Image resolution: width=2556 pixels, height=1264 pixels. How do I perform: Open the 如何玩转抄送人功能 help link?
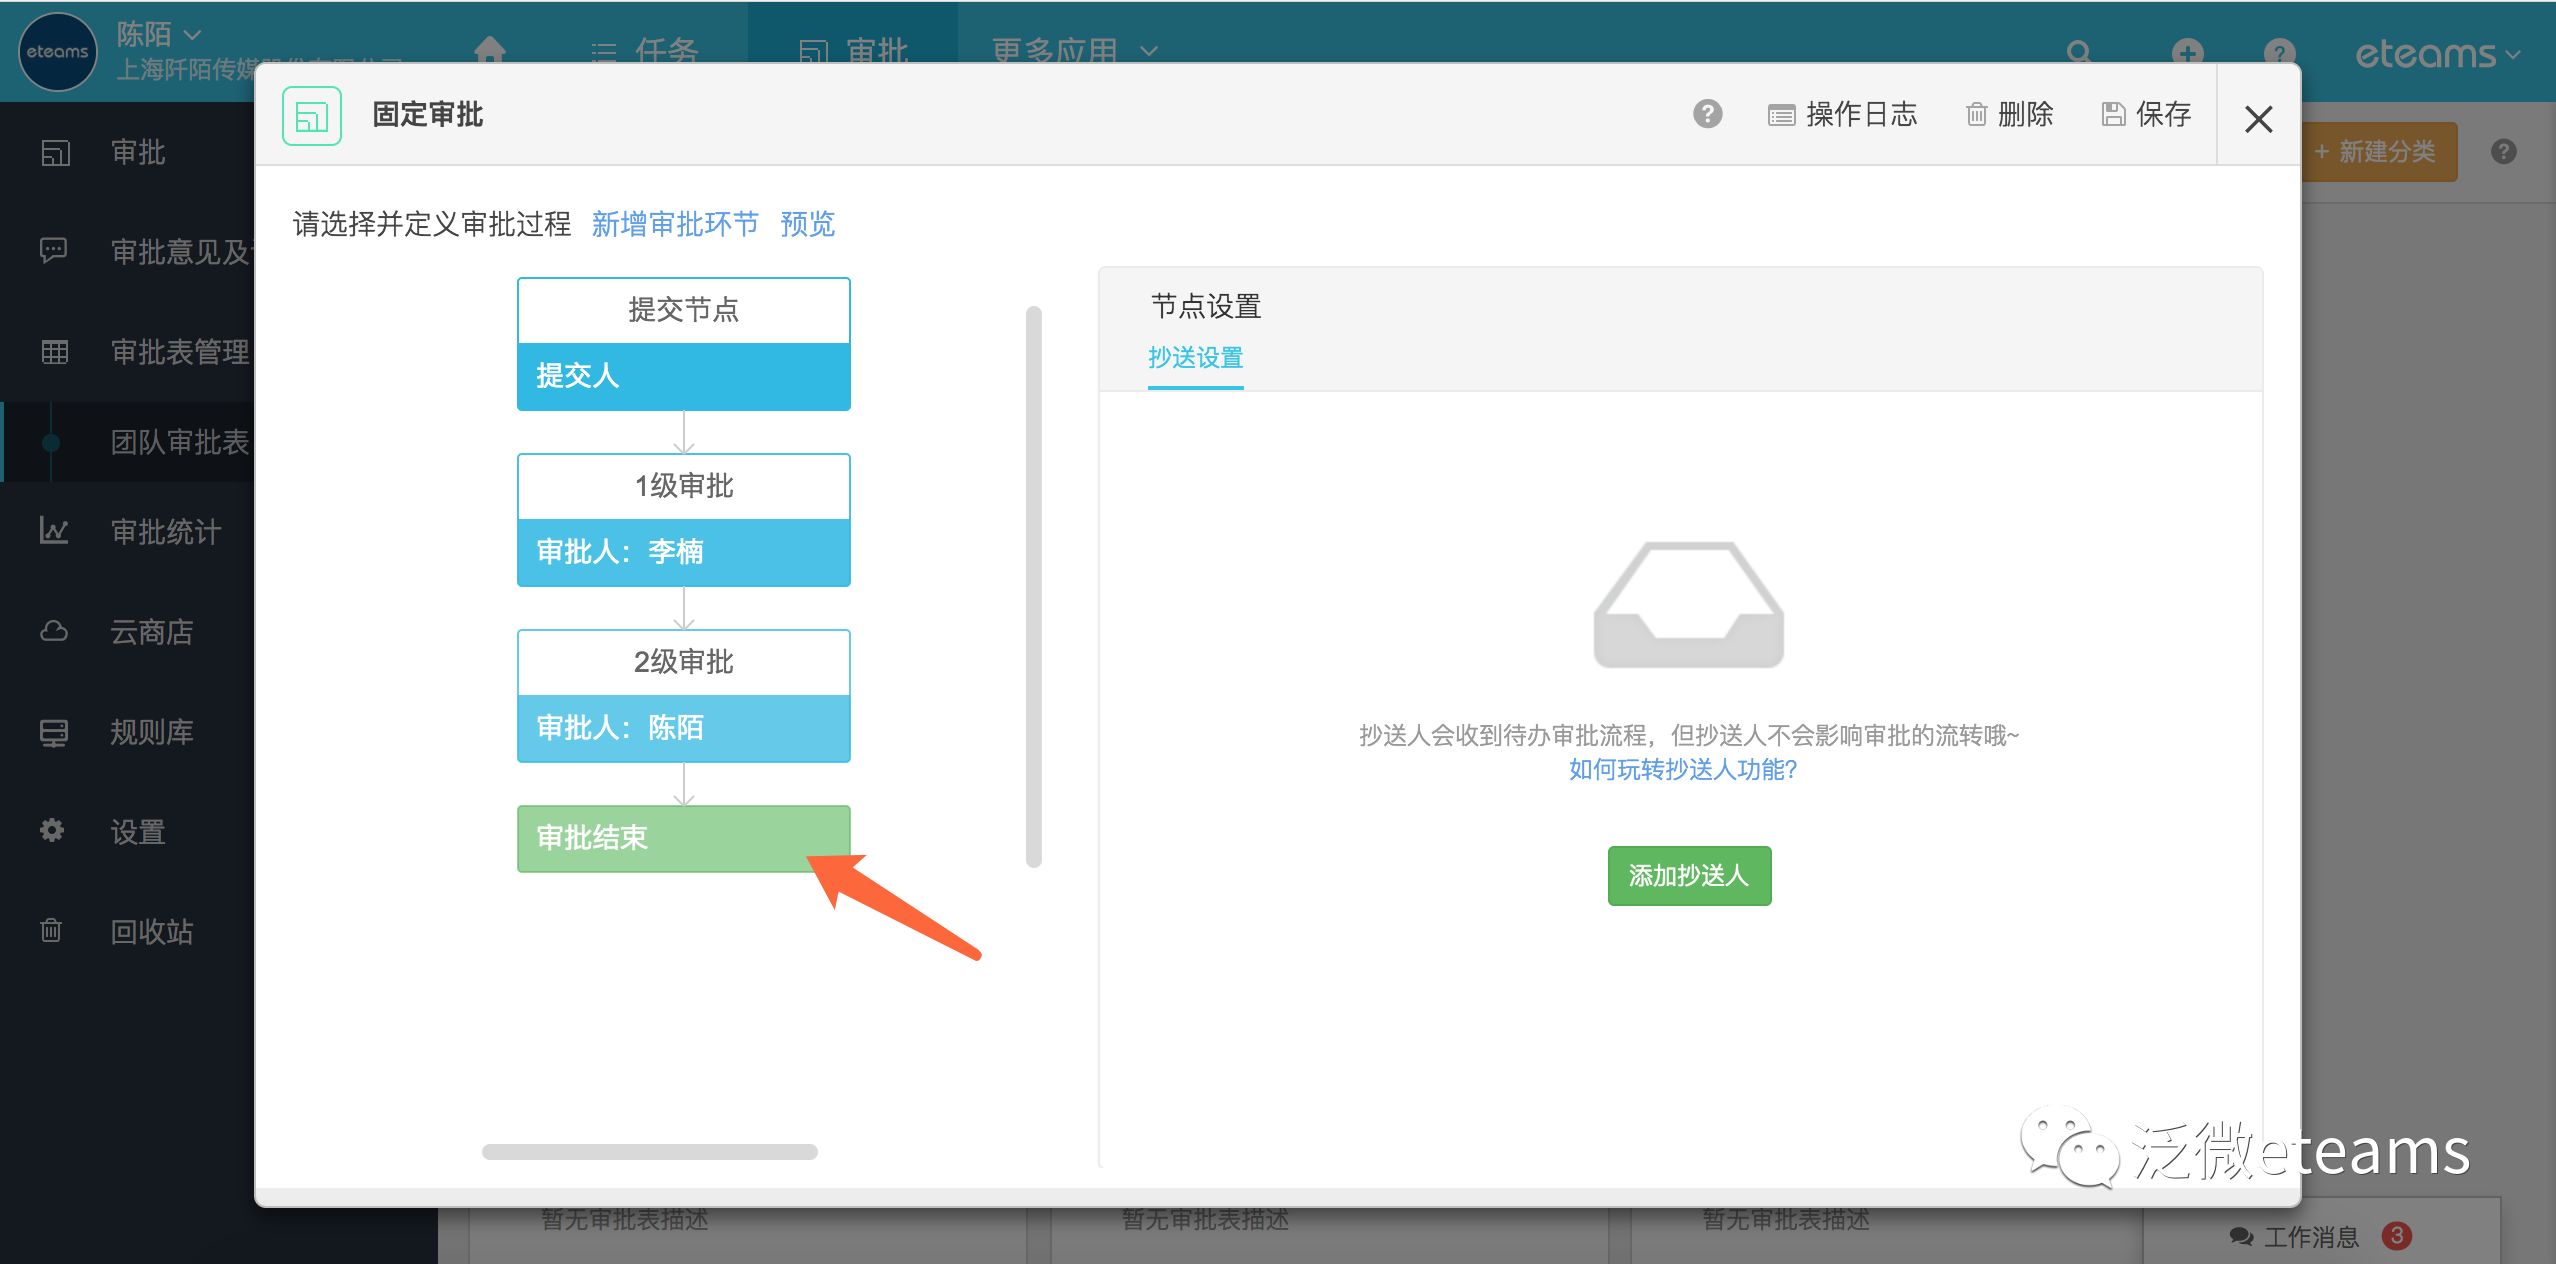1682,769
